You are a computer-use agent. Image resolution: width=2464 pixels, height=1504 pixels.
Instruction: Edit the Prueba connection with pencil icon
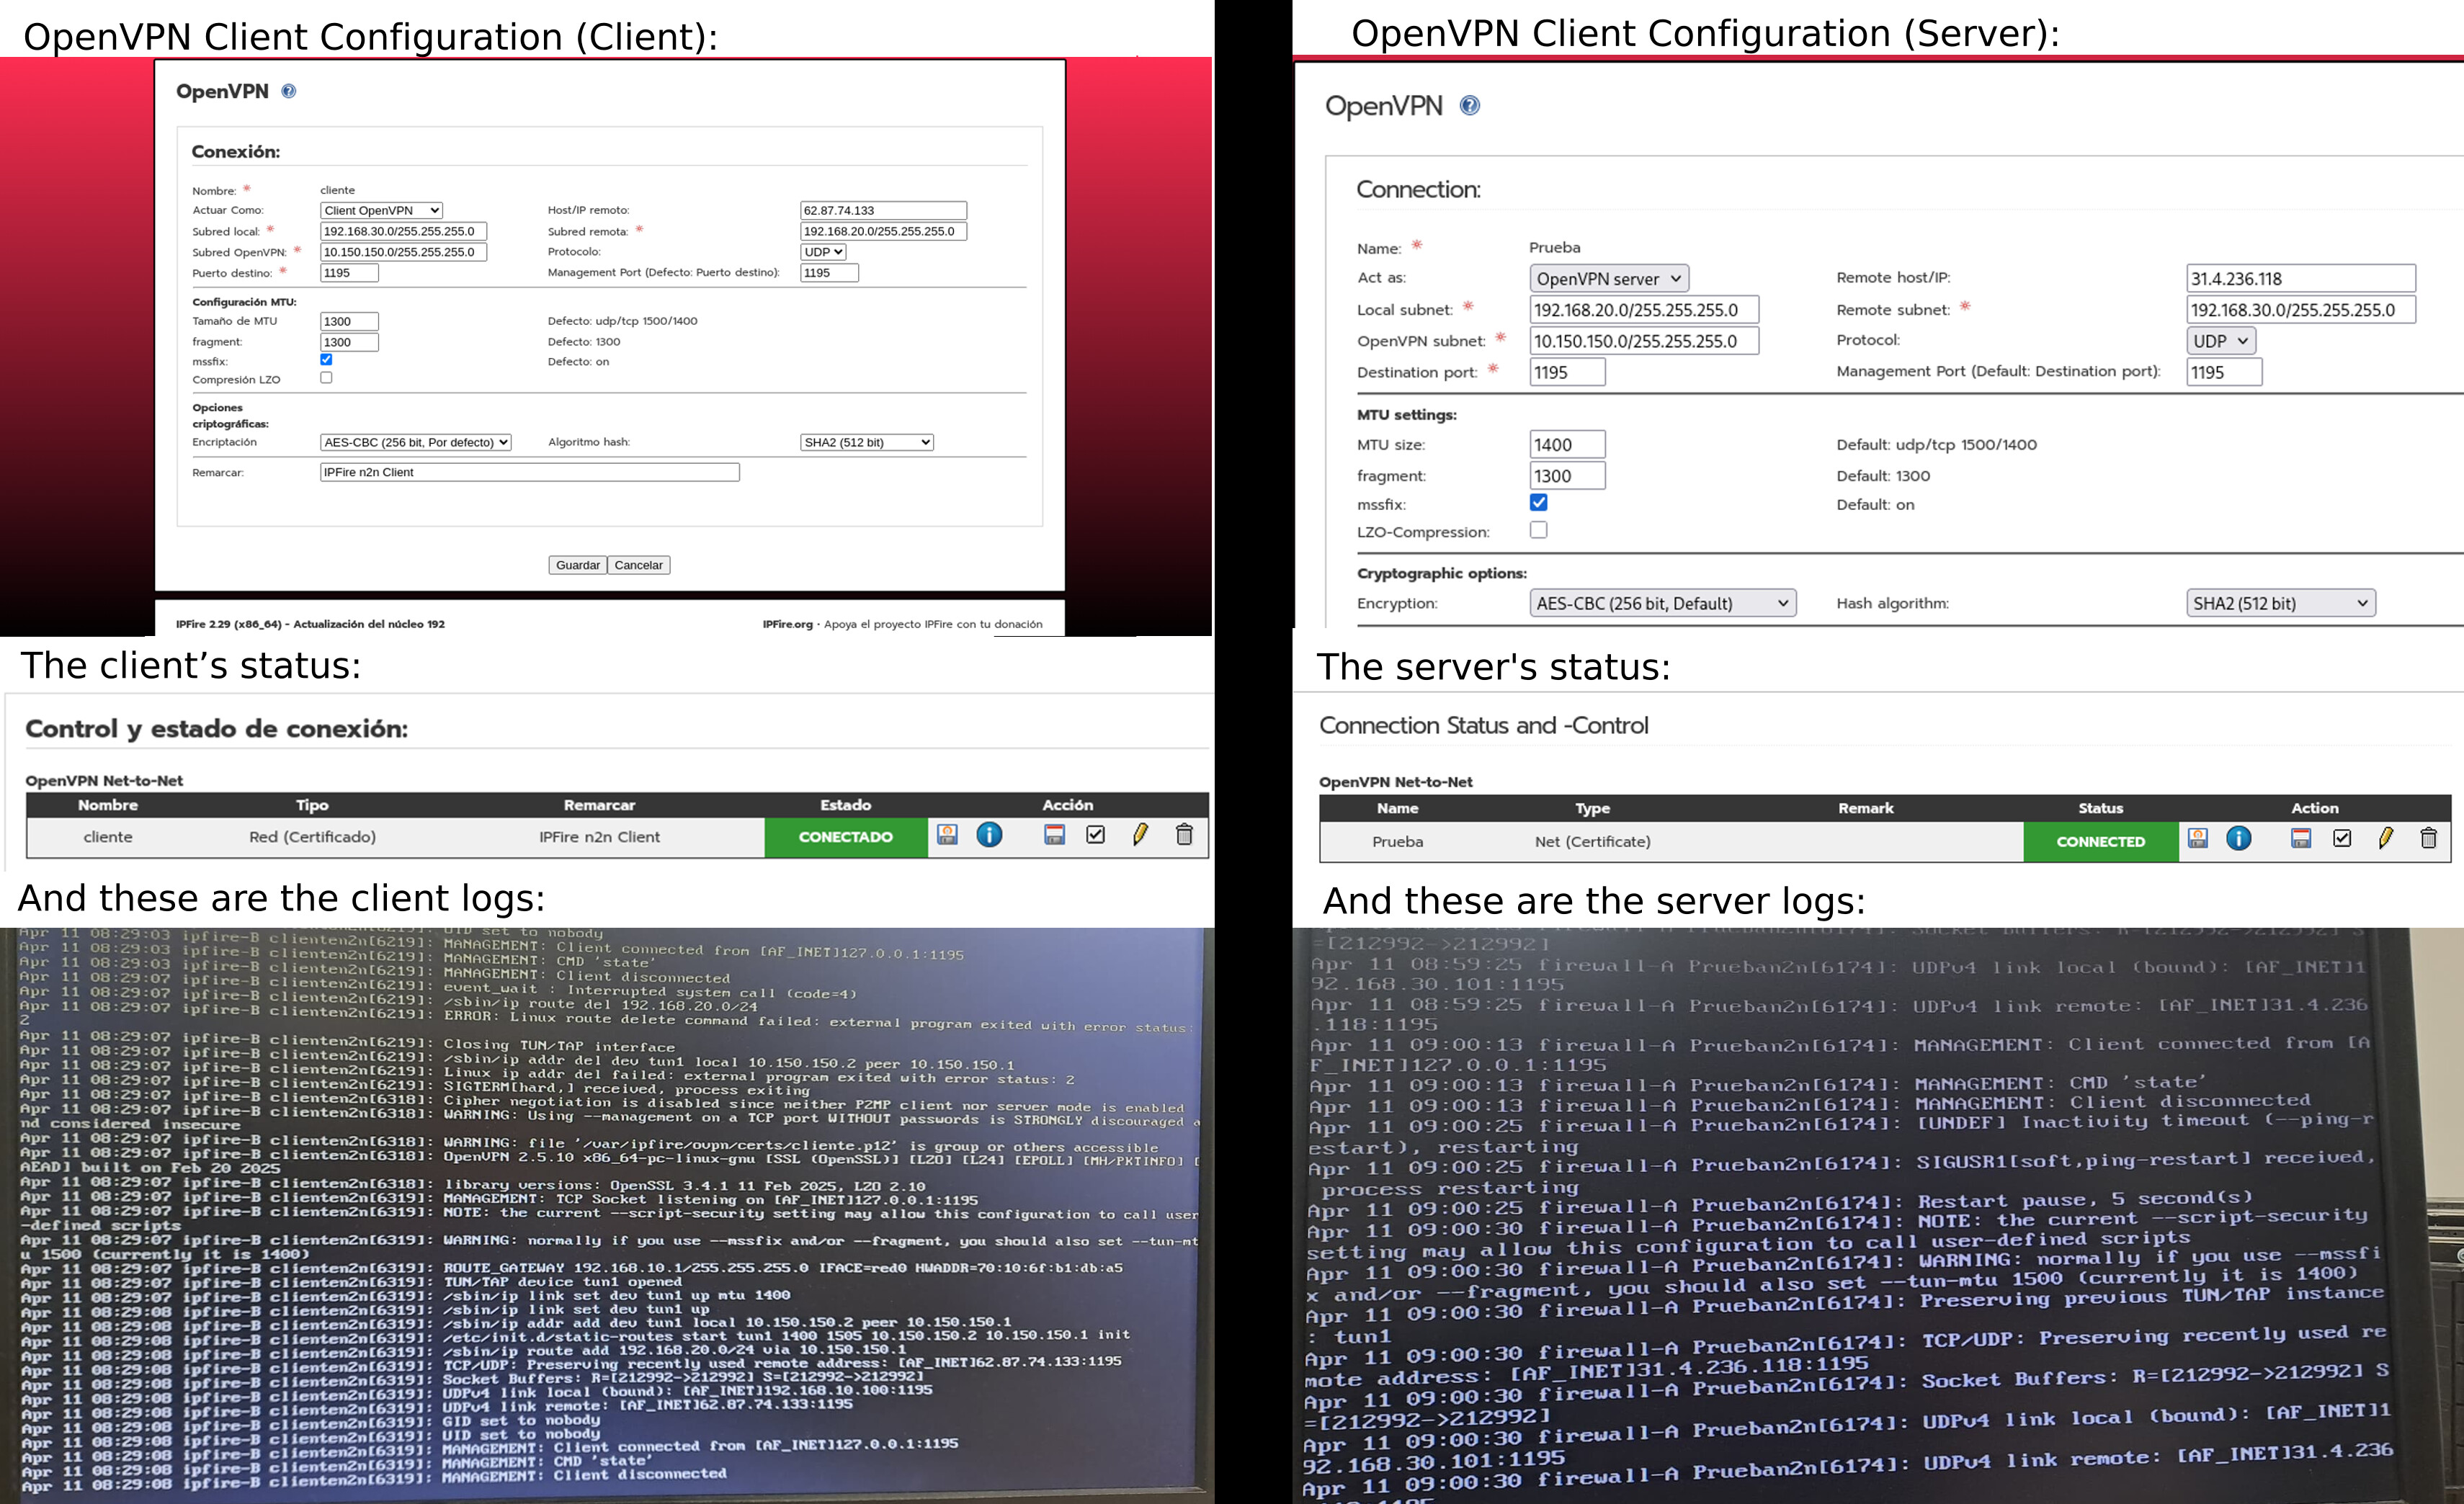pyautogui.click(x=2386, y=839)
